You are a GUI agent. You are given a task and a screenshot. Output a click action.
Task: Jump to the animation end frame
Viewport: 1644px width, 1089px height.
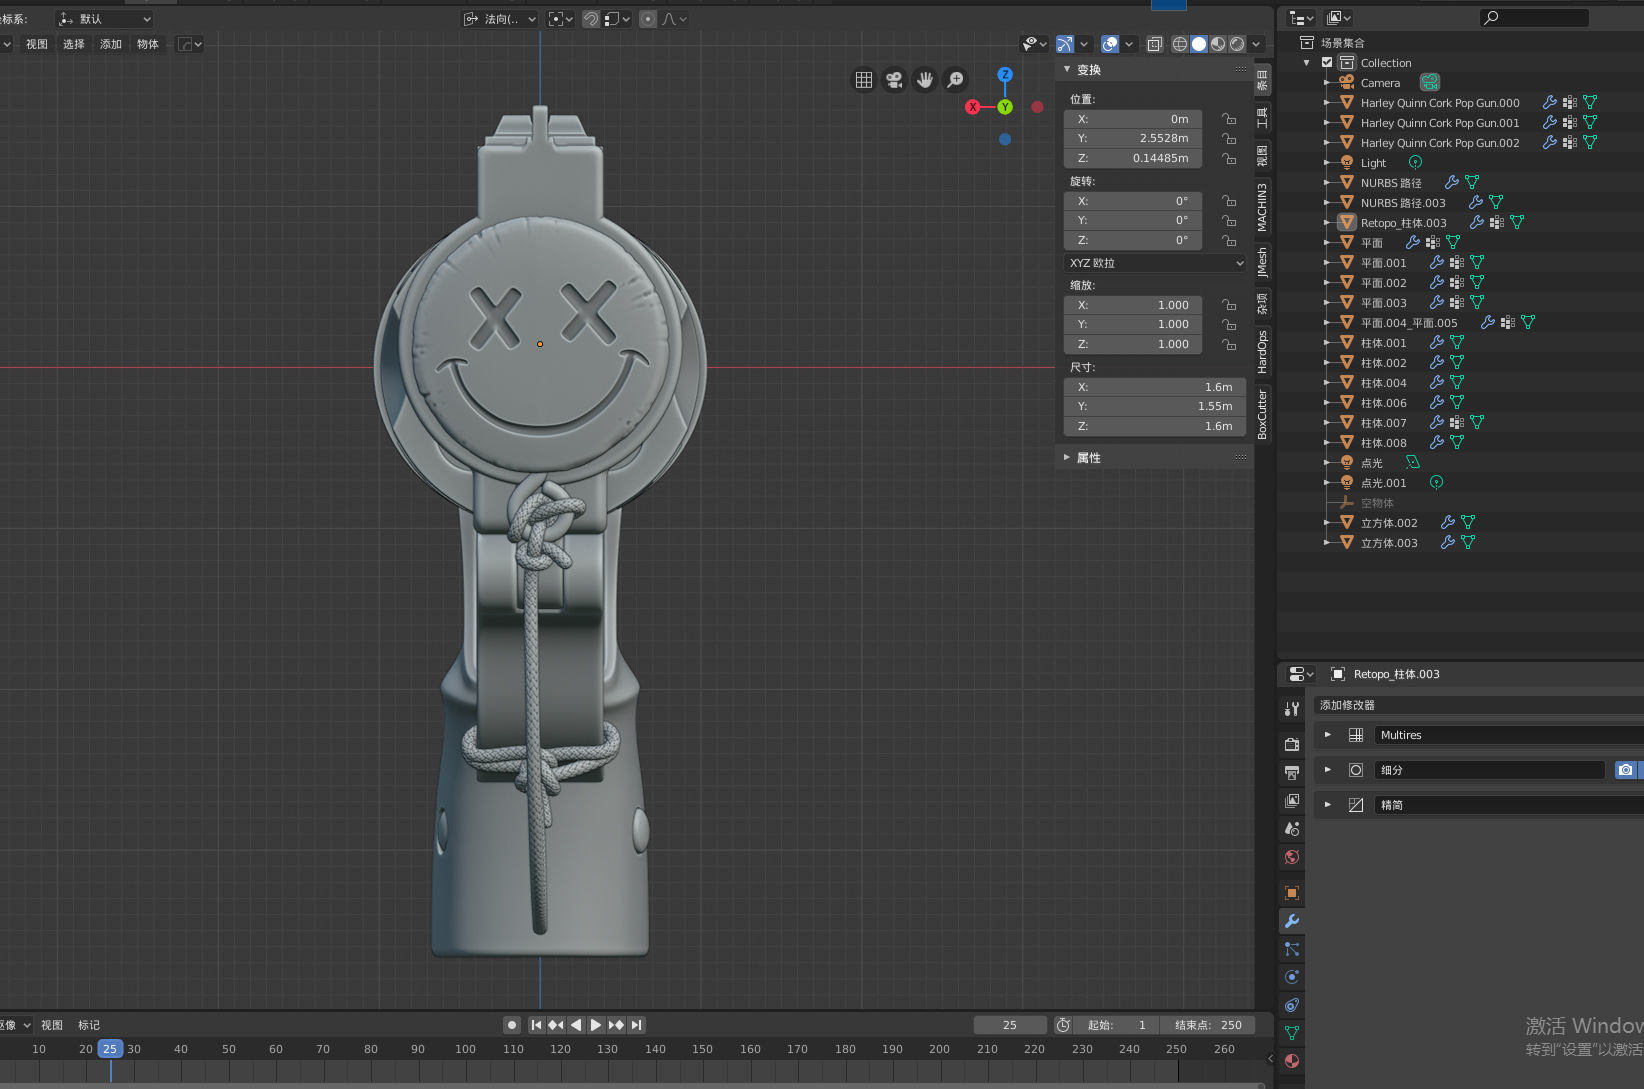(637, 1025)
